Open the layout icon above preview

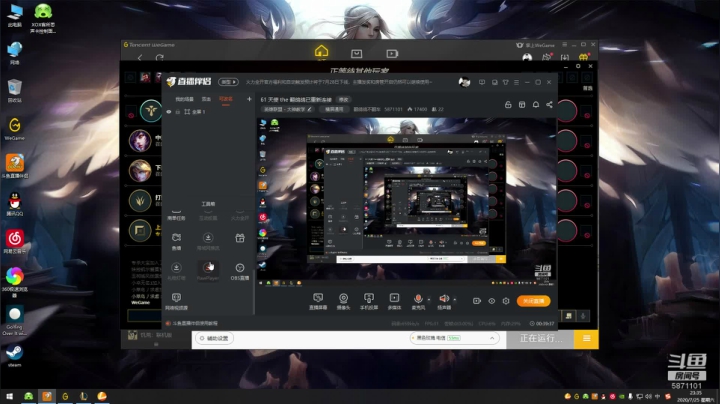[522, 105]
